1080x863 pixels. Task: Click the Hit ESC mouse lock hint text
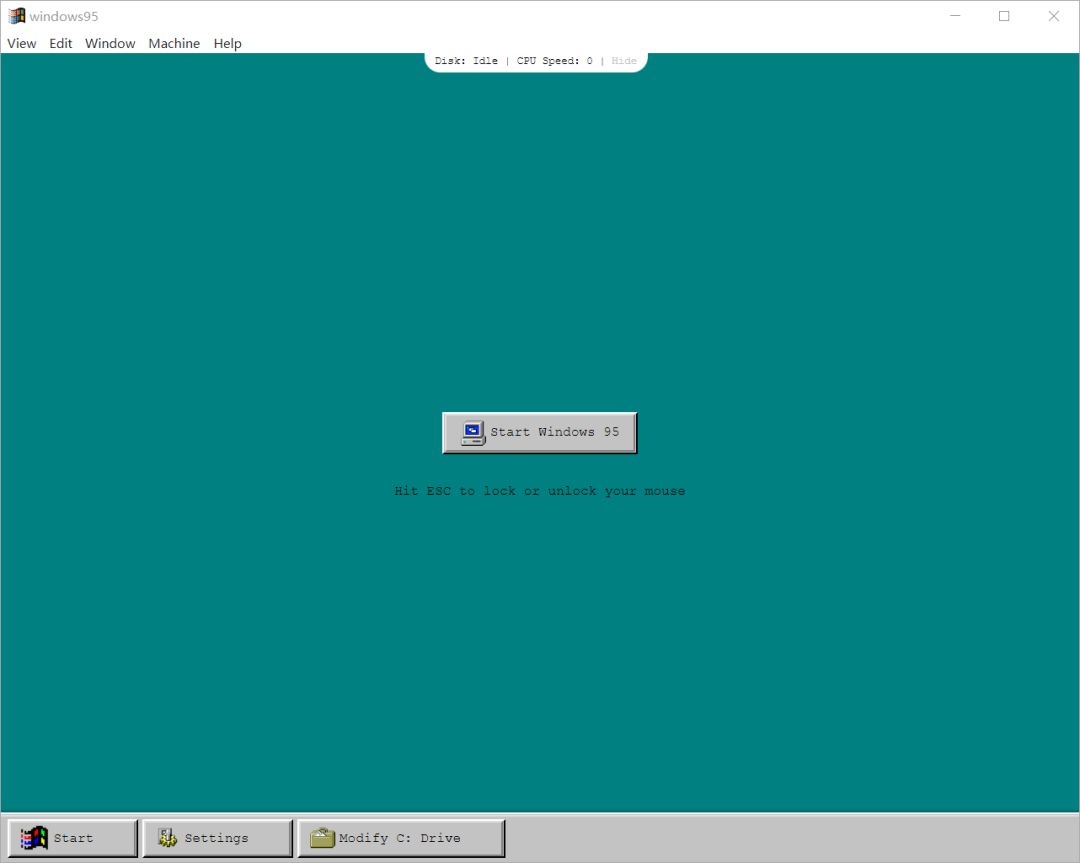(x=539, y=490)
